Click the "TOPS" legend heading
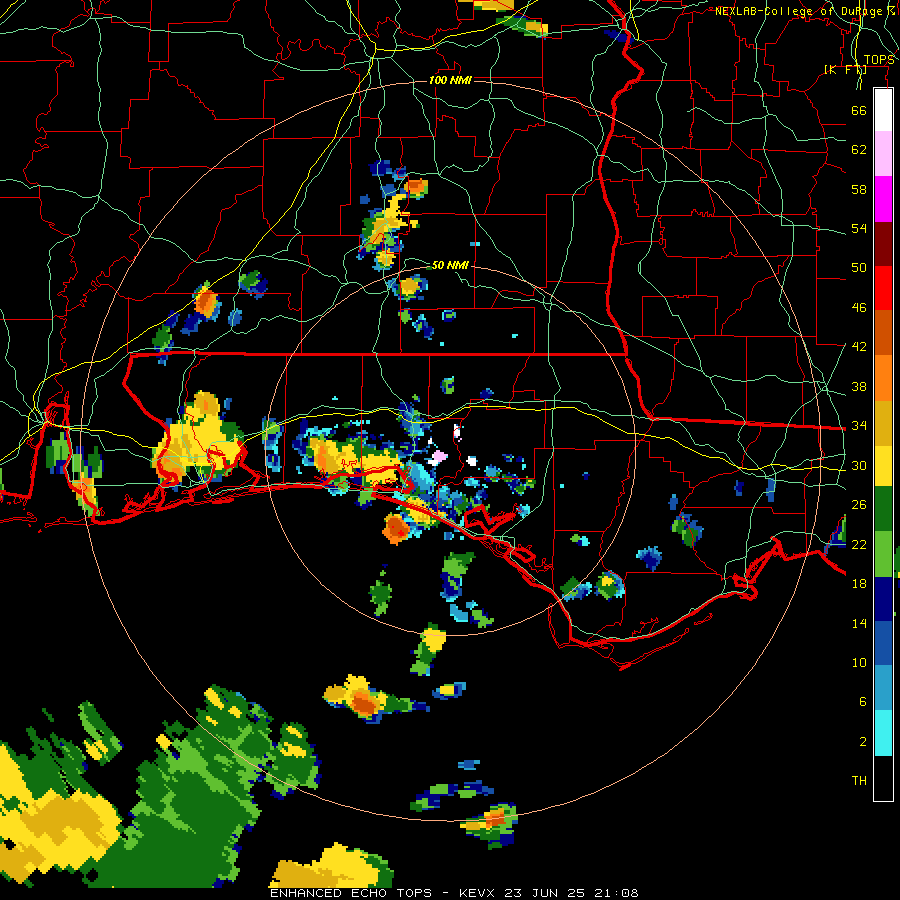The image size is (900, 900). pos(879,60)
